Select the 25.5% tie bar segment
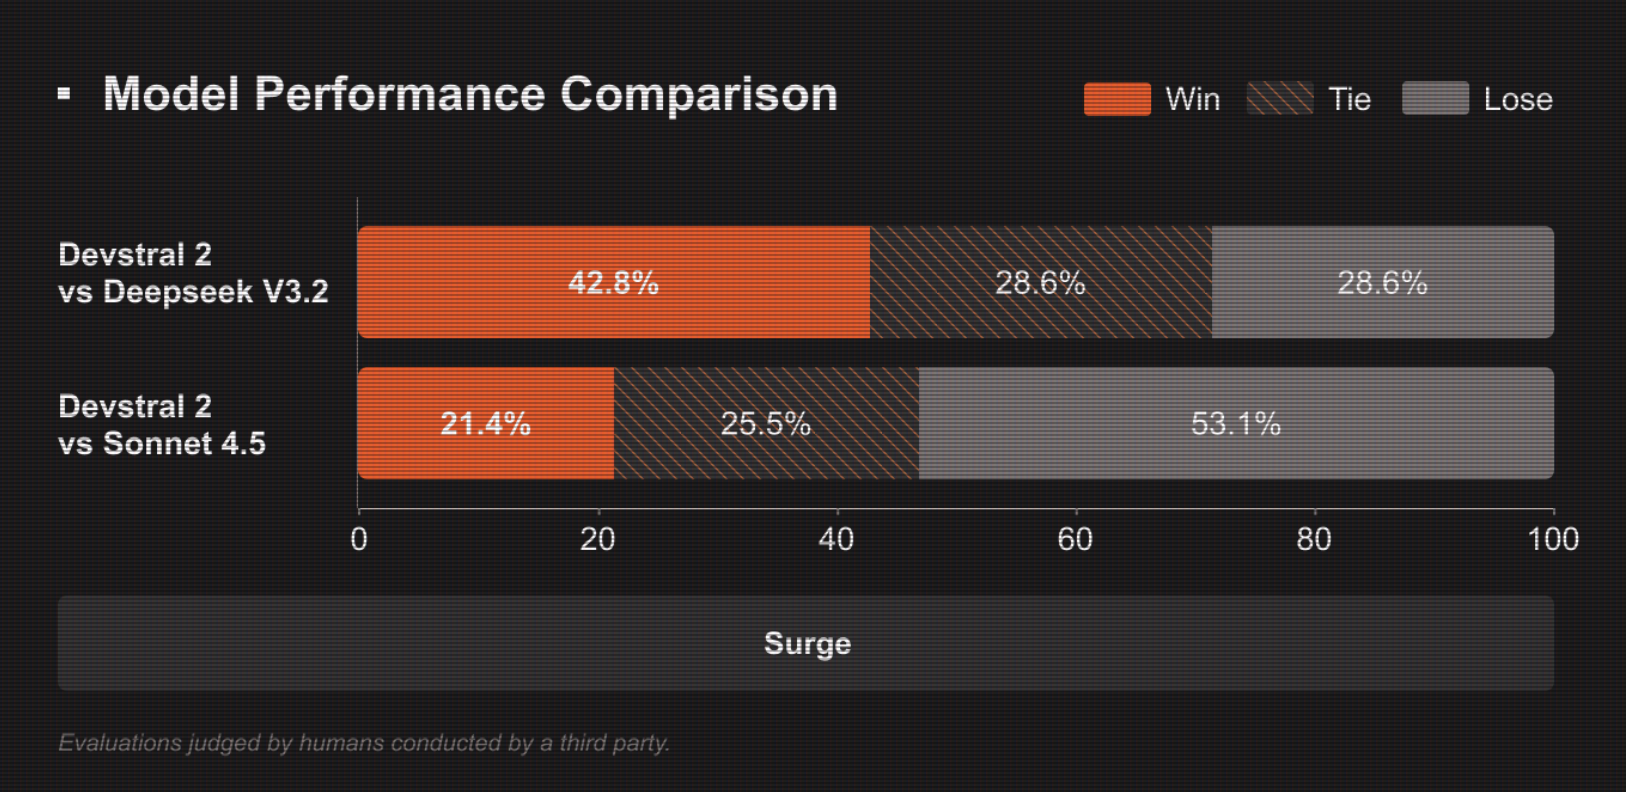Screen dimensions: 1626x792 766,424
